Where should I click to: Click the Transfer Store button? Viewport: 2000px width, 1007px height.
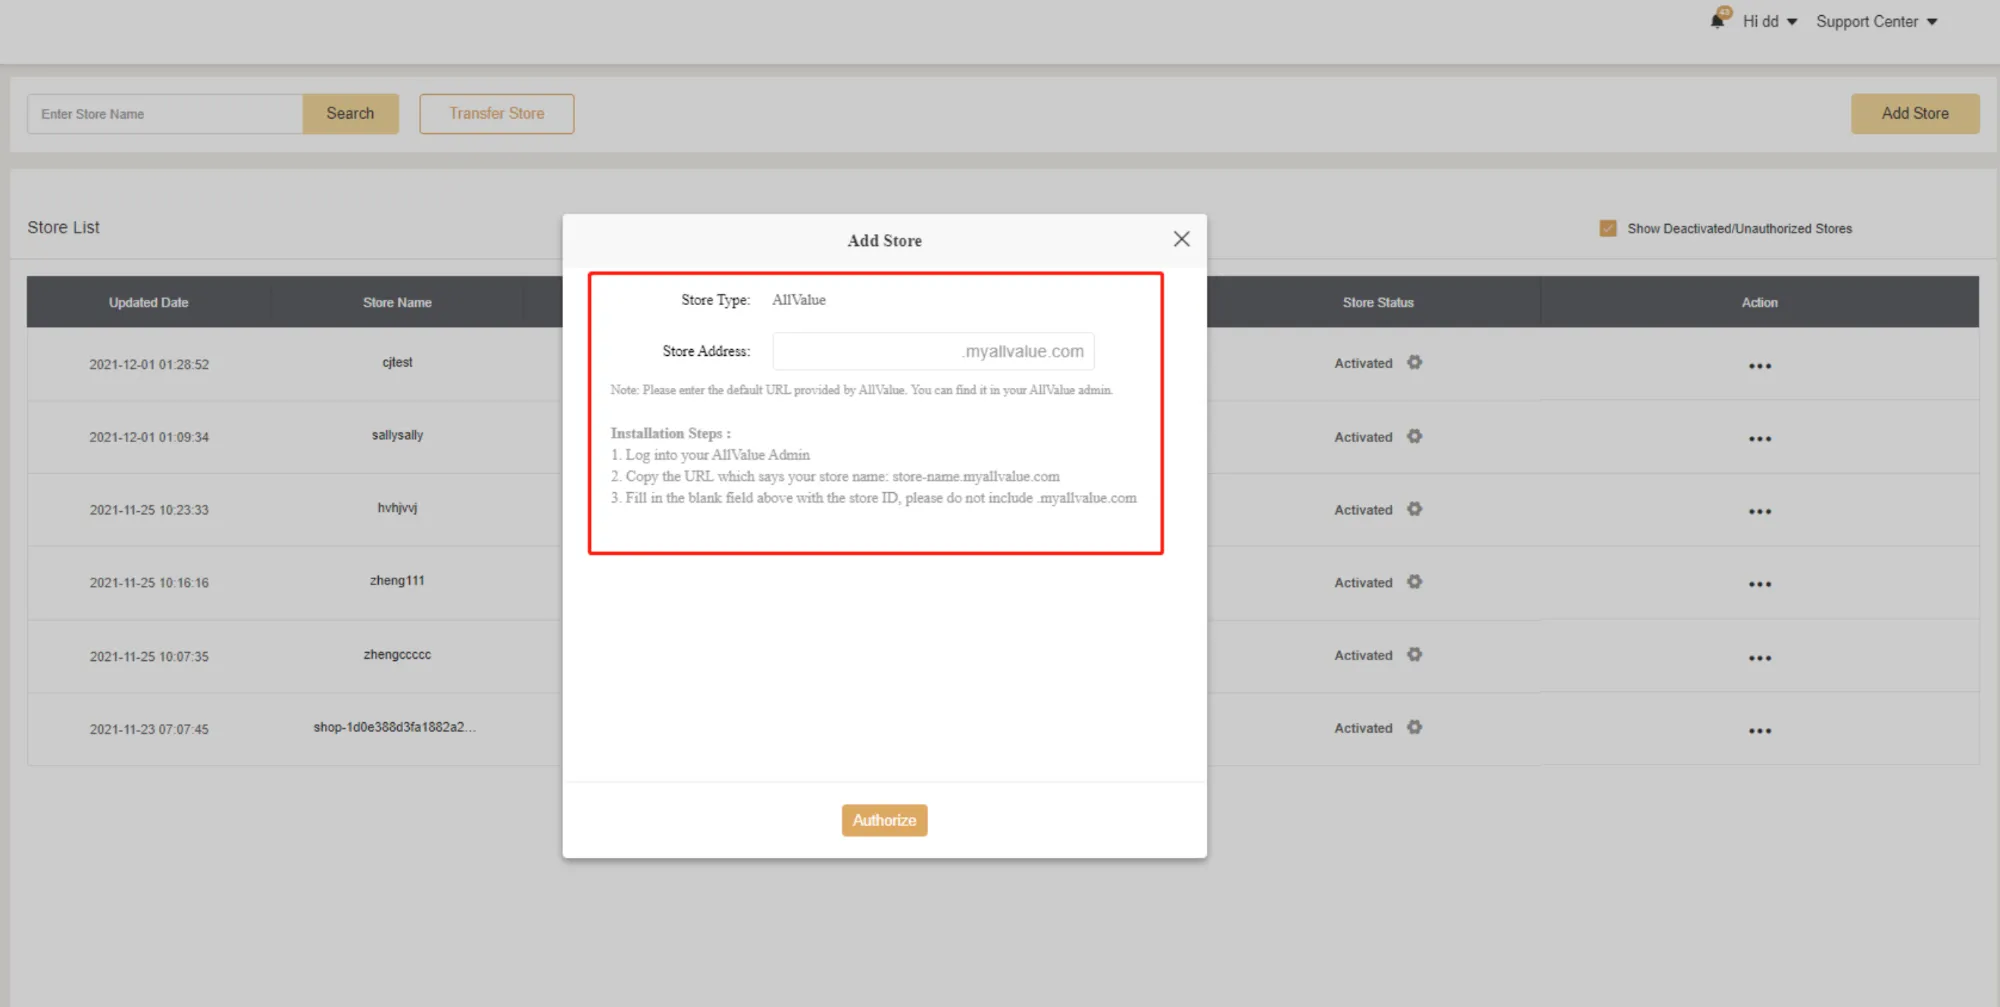coord(496,114)
